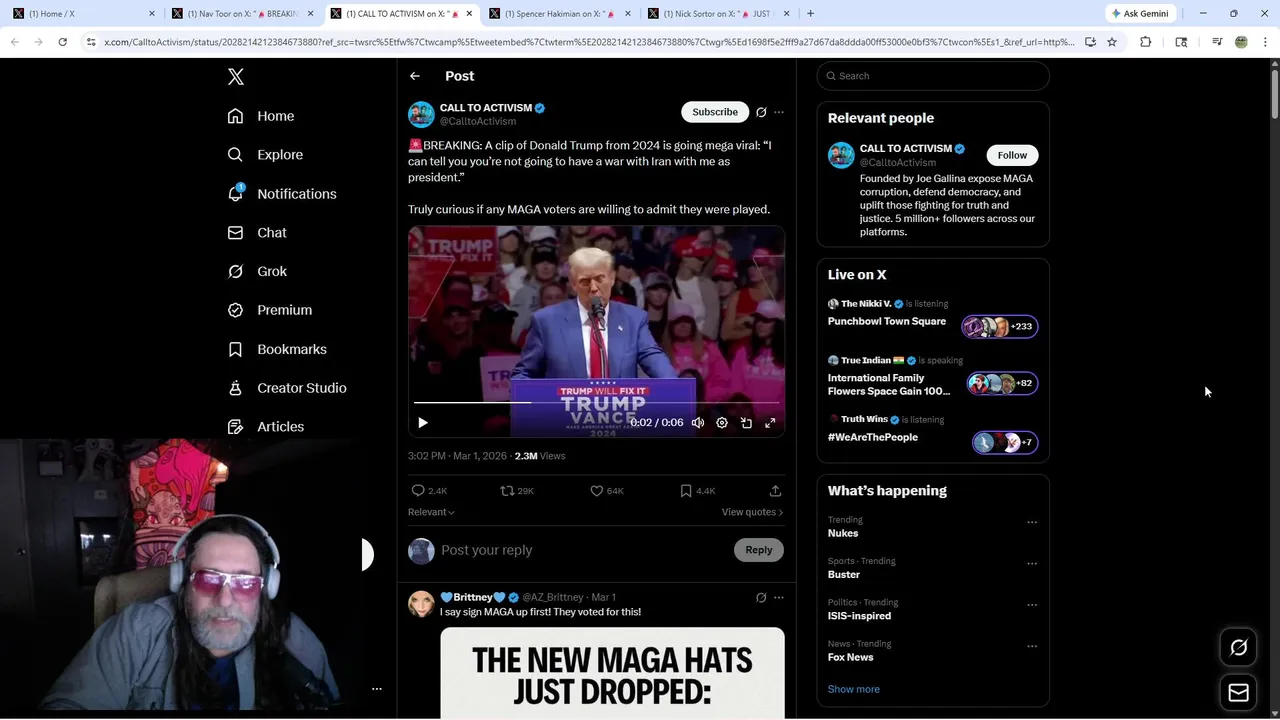Screen dimensions: 1280x720
Task: Open Grok in the sidebar
Action: pos(257,271)
